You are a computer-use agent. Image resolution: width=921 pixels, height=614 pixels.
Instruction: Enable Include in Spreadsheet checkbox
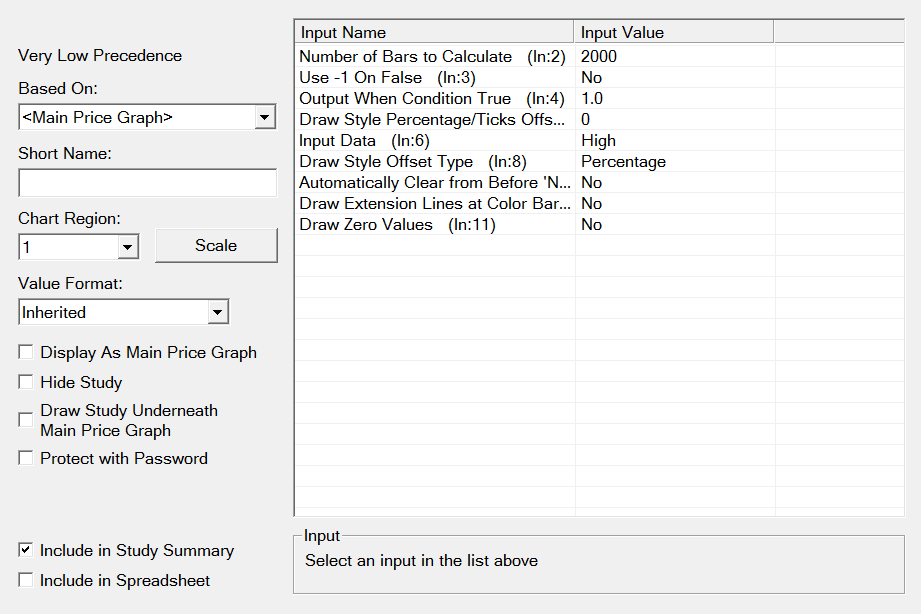coord(26,581)
